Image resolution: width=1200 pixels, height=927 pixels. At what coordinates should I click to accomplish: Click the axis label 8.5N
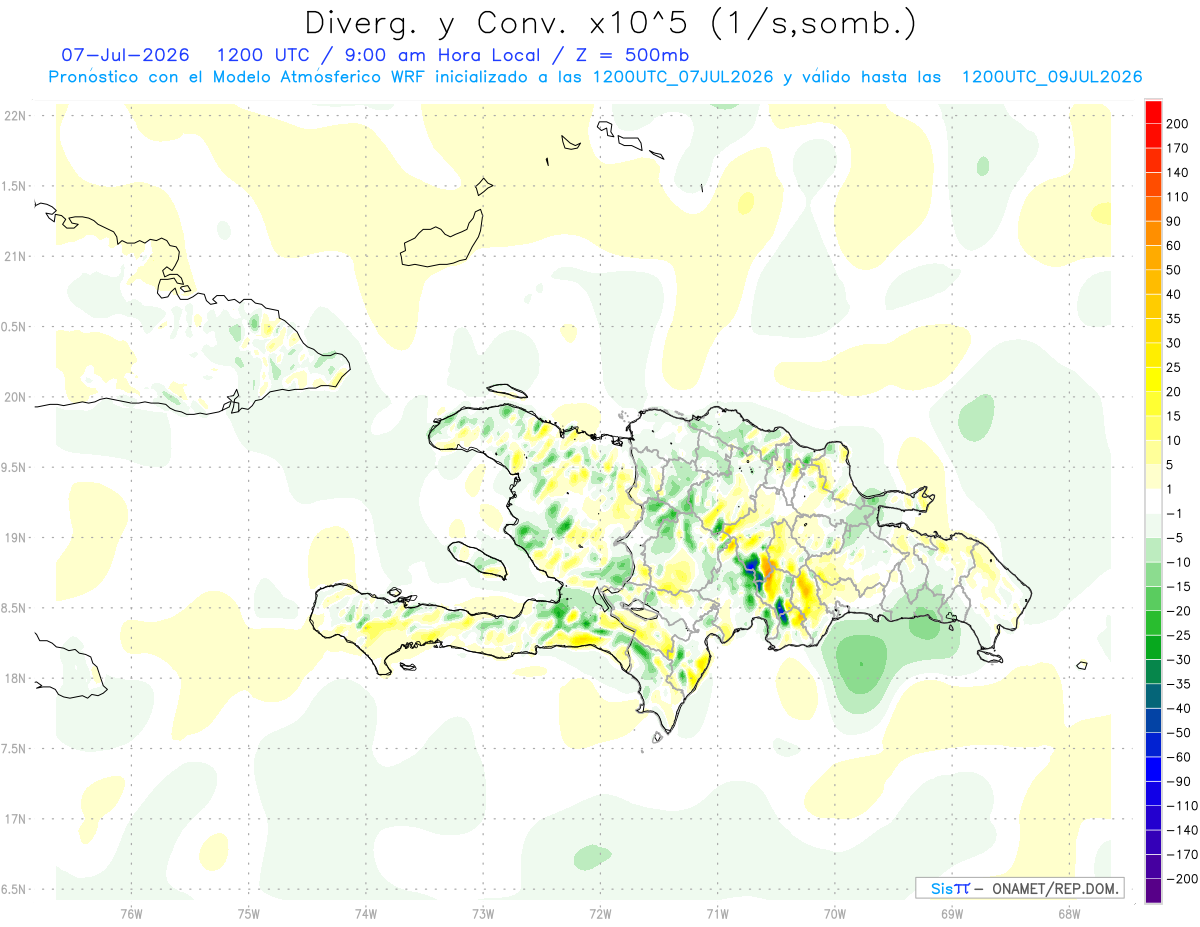pos(15,608)
